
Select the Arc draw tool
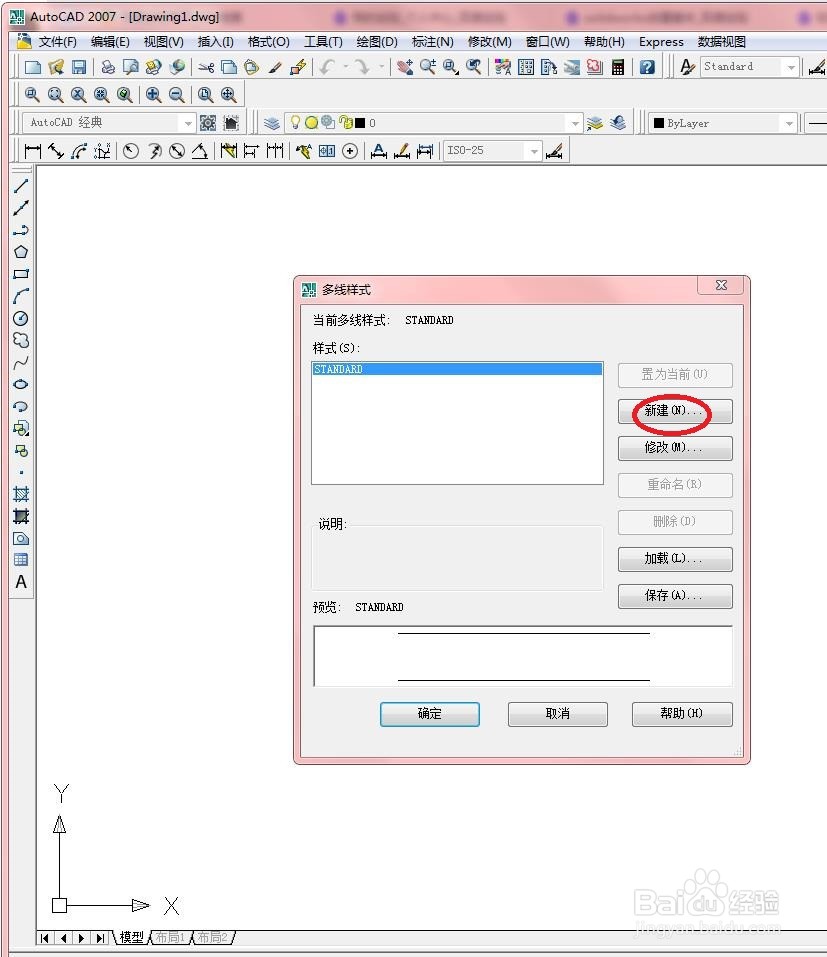point(21,296)
